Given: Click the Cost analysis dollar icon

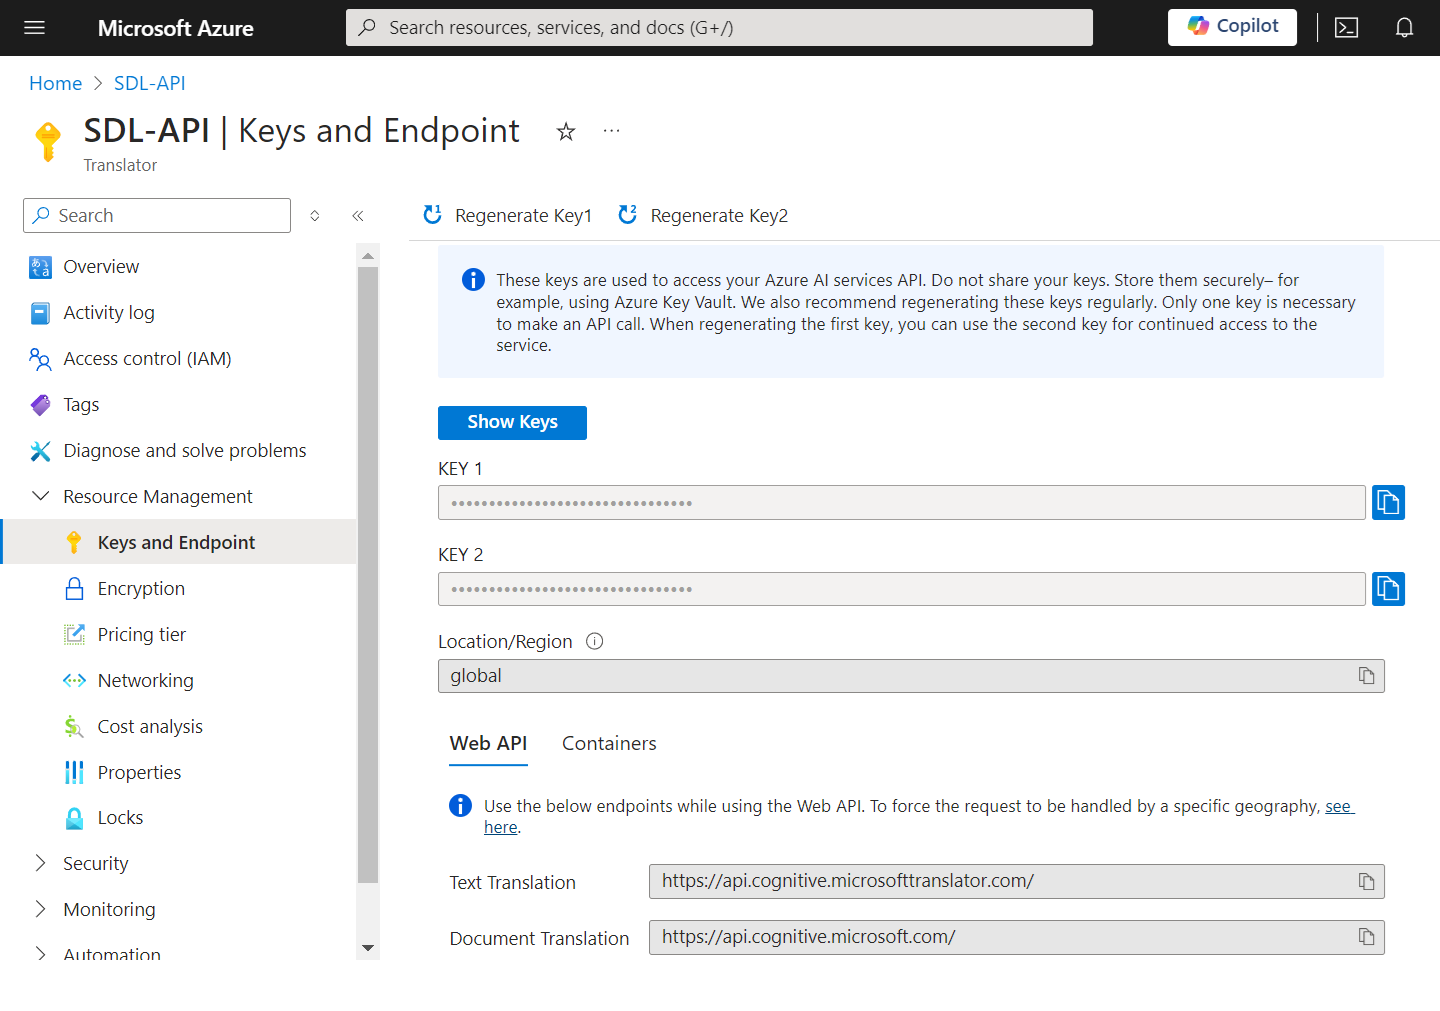Looking at the screenshot, I should pyautogui.click(x=74, y=727).
